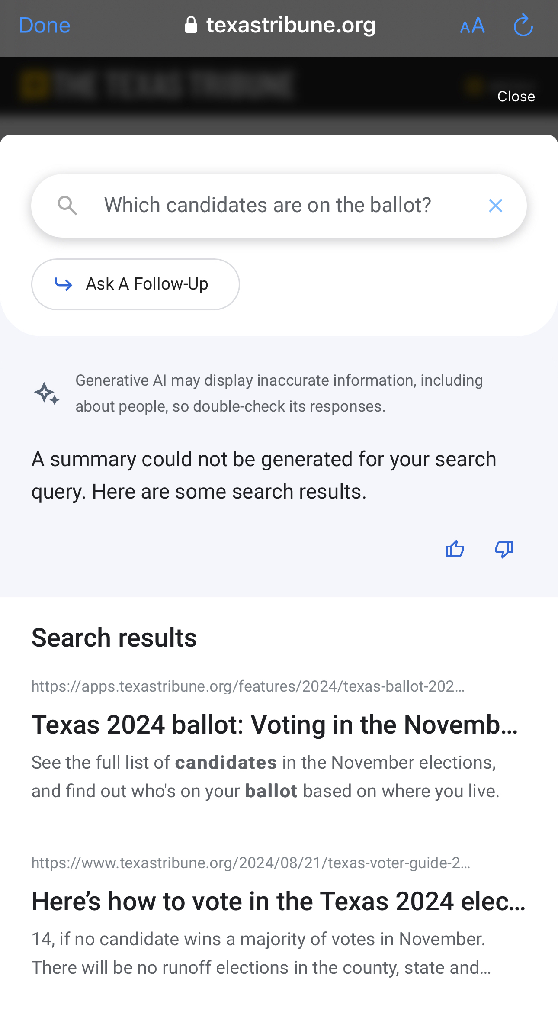Viewport: 558px width, 1024px height.
Task: Tap Done to exit the browser view
Action: click(x=44, y=25)
